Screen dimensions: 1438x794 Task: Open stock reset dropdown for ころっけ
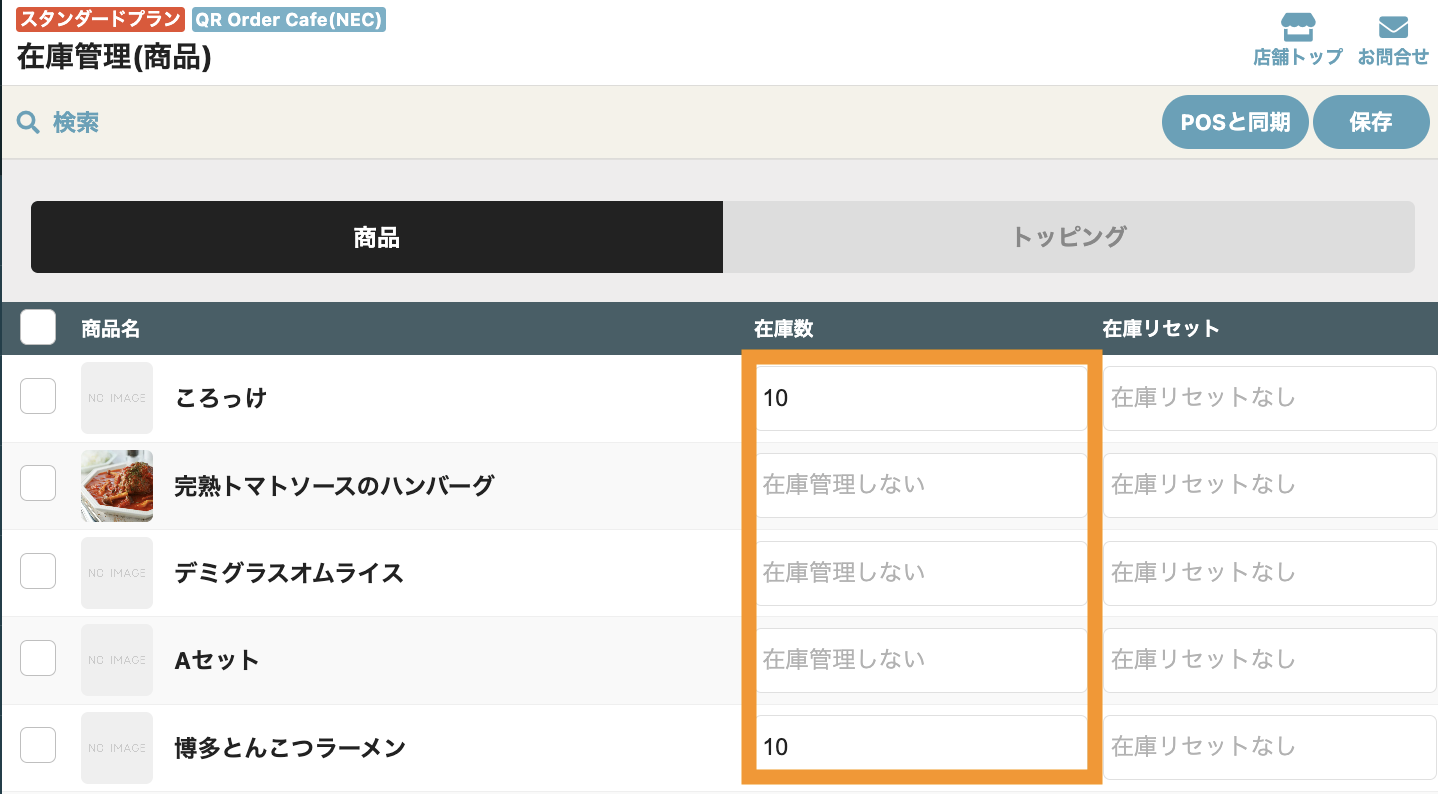[x=1269, y=398]
